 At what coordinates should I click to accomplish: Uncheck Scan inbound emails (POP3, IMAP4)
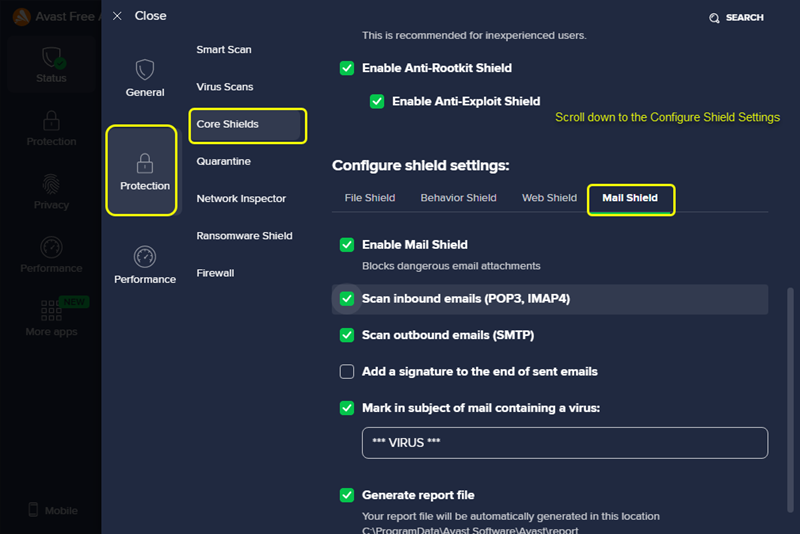[347, 299]
